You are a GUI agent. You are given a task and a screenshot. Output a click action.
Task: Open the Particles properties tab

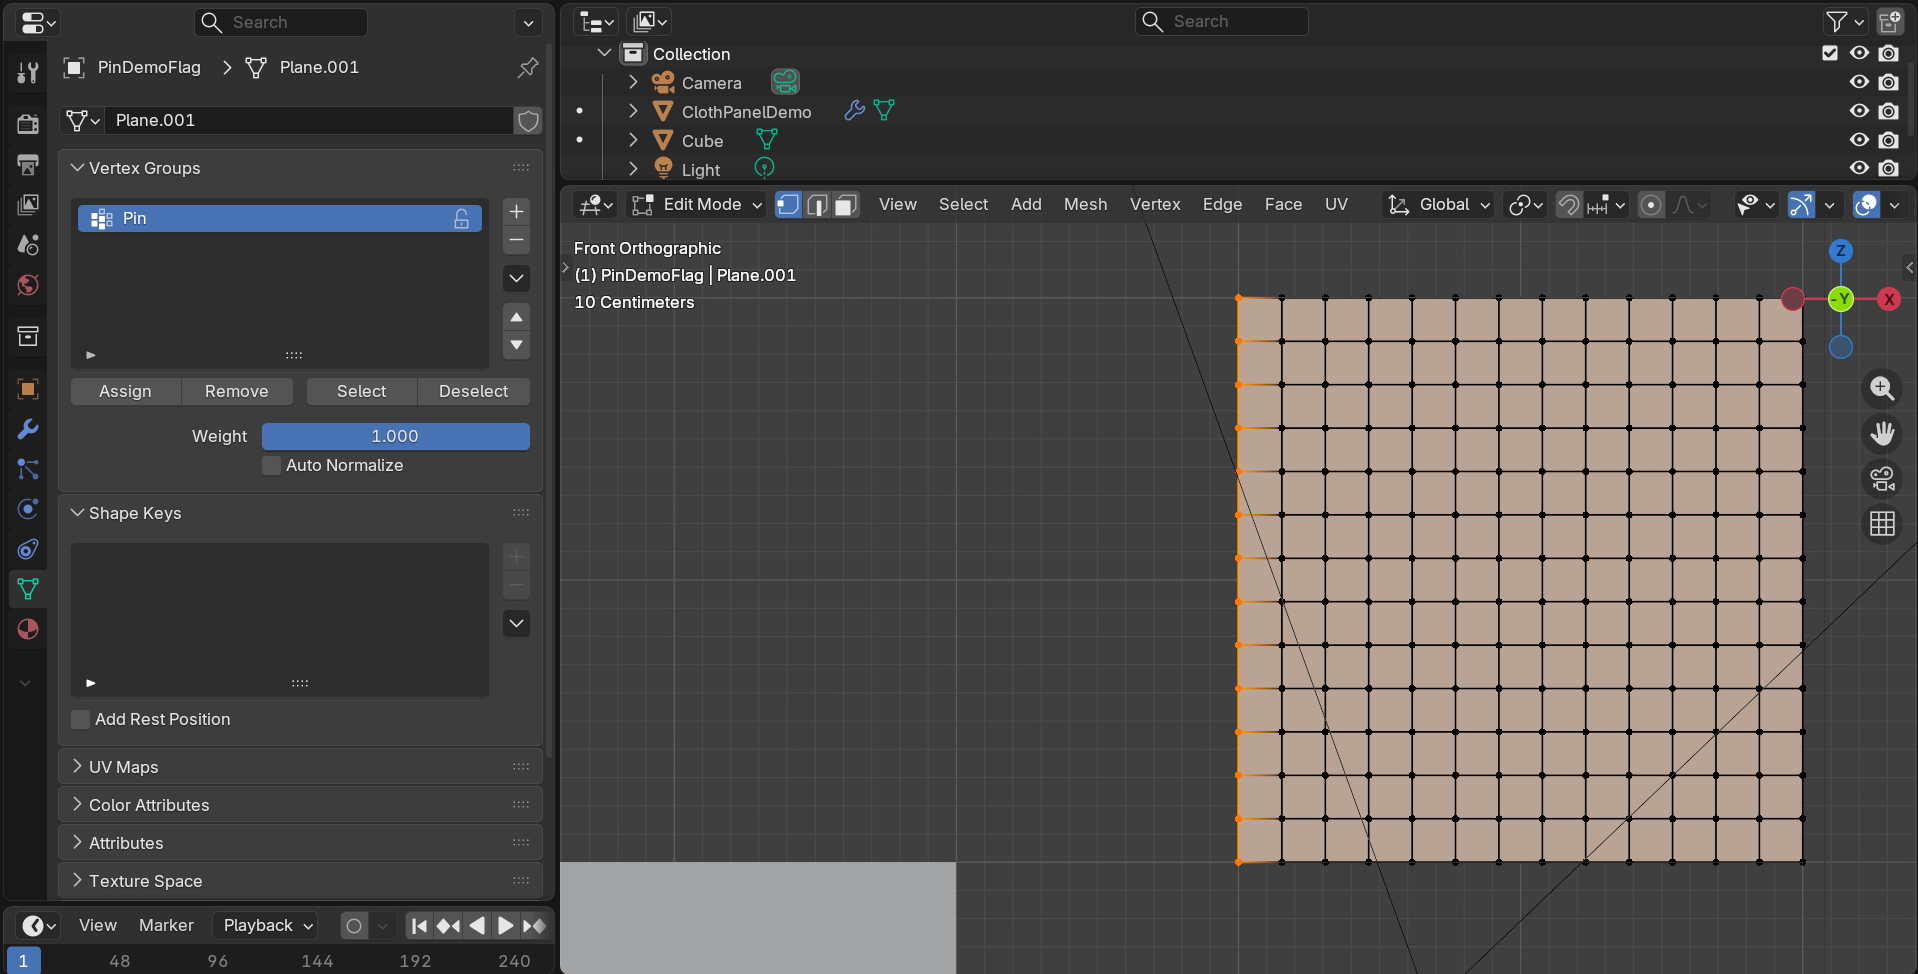pyautogui.click(x=28, y=469)
